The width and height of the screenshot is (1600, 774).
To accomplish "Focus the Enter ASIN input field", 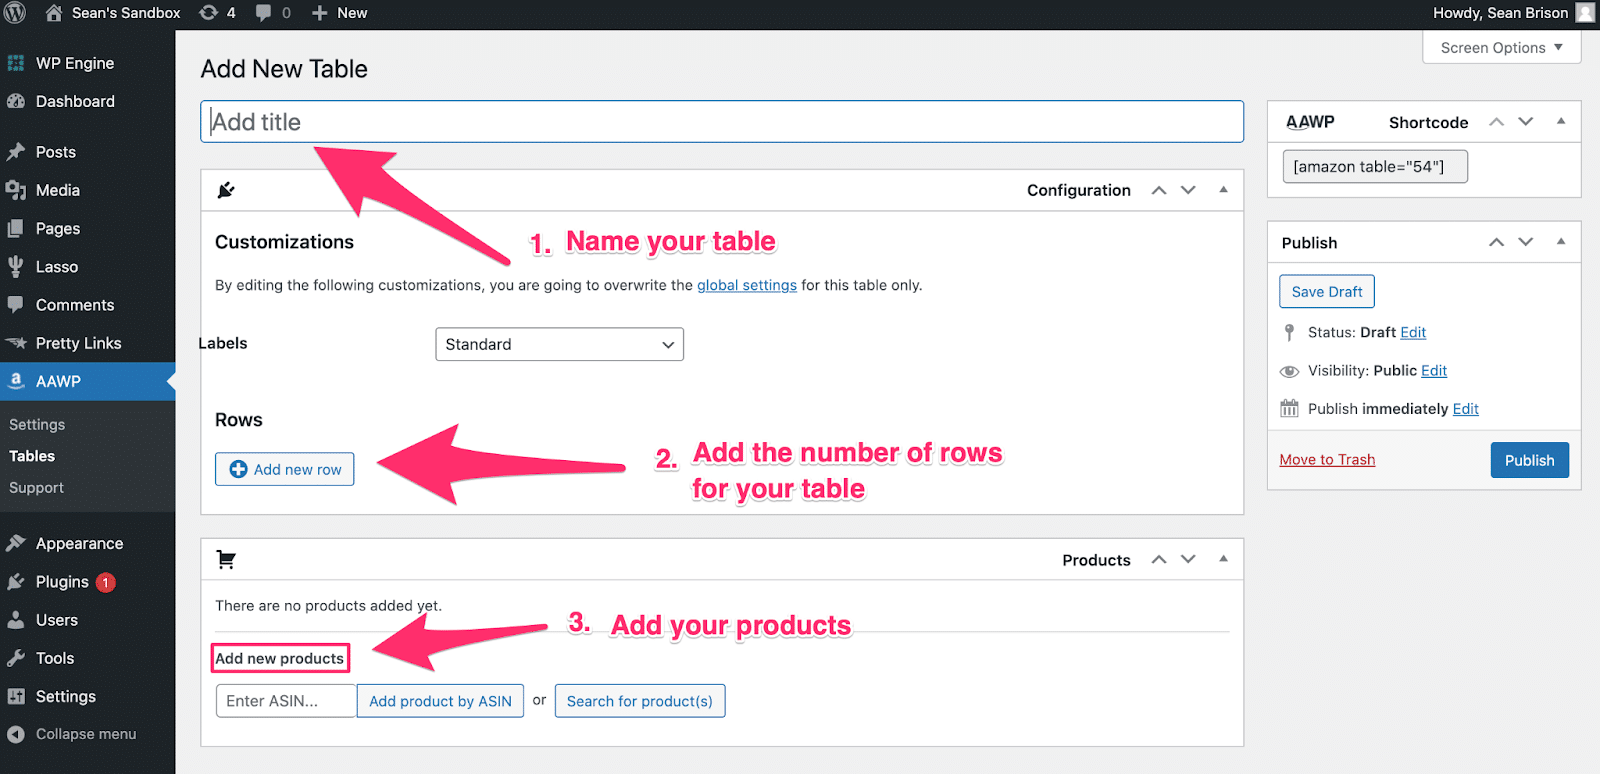I will (286, 701).
